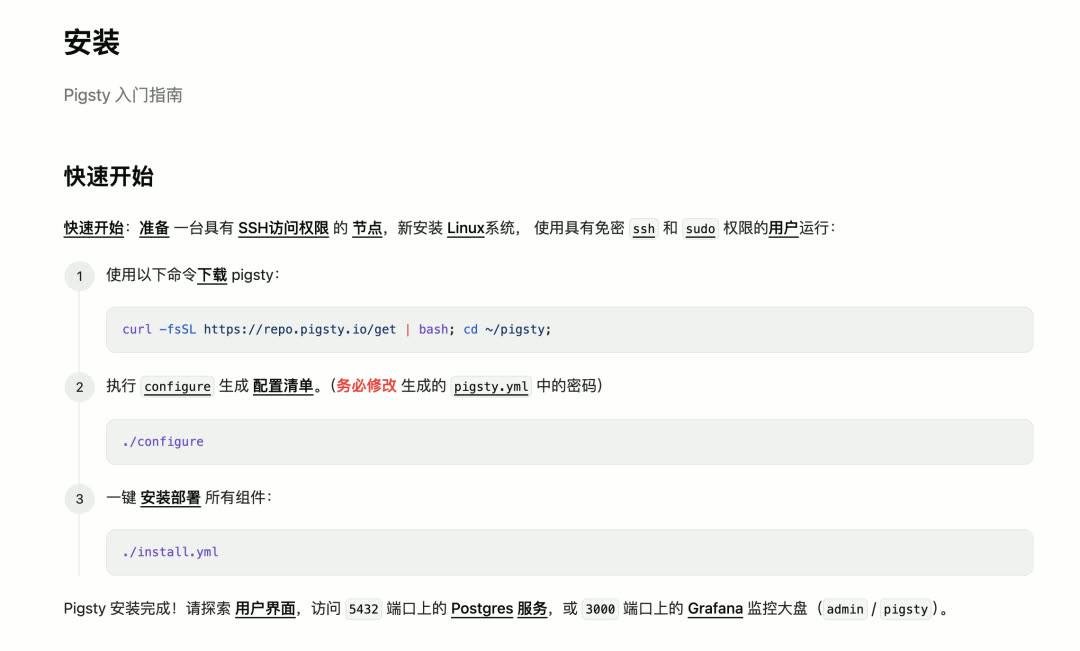The width and height of the screenshot is (1080, 651).
Task: Open the 节点 link
Action: [367, 228]
